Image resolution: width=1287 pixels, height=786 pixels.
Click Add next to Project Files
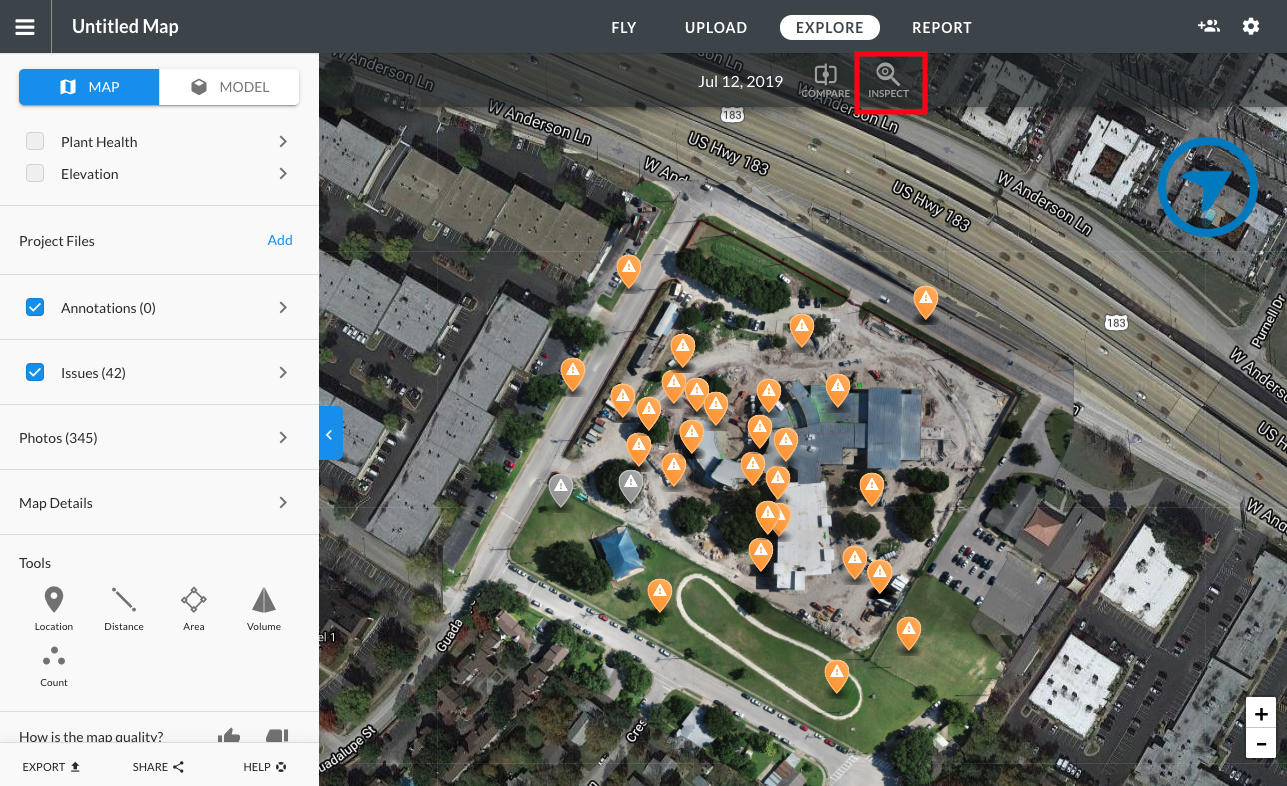280,240
